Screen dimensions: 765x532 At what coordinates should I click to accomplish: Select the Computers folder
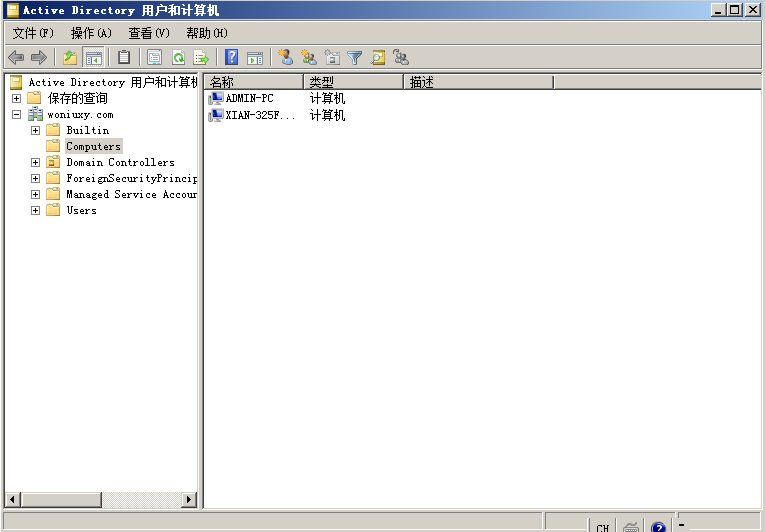click(94, 146)
